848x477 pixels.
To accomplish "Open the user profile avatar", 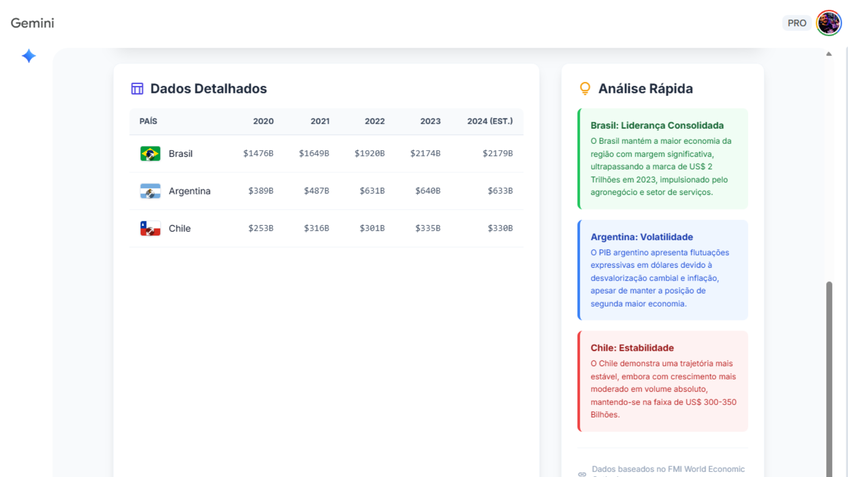I will coord(828,23).
